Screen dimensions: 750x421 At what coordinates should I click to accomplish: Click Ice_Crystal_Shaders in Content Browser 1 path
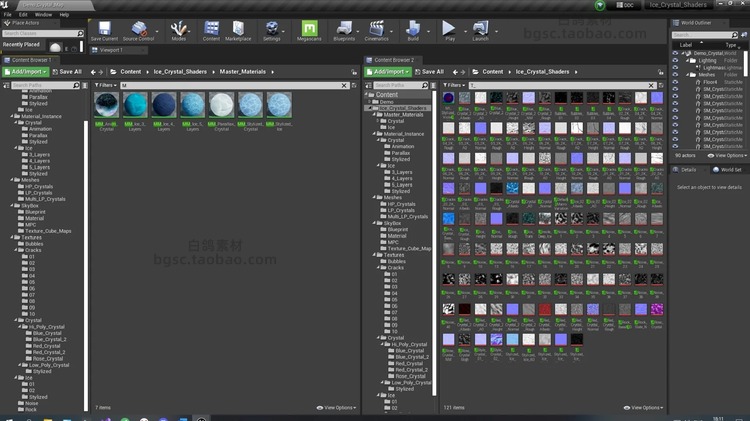click(180, 72)
